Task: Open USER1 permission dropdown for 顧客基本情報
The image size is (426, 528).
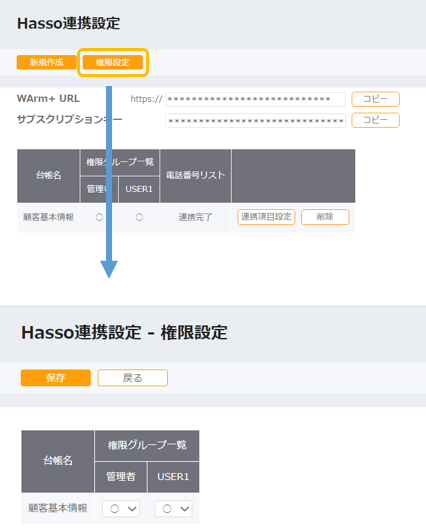Action: (x=173, y=509)
